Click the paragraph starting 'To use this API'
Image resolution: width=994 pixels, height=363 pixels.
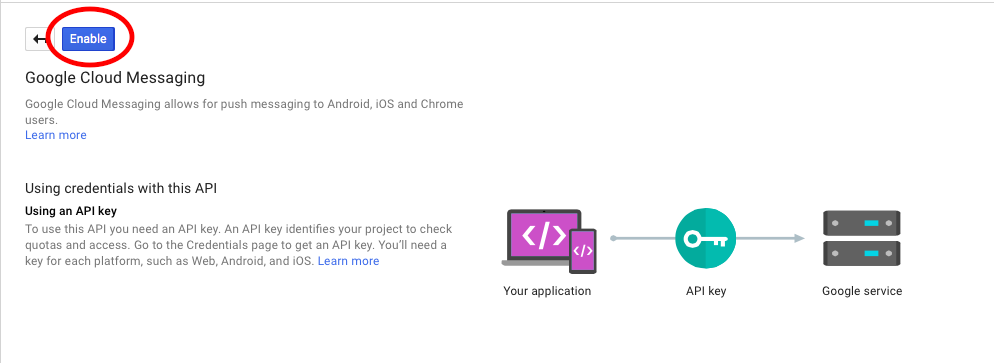[x=238, y=245]
